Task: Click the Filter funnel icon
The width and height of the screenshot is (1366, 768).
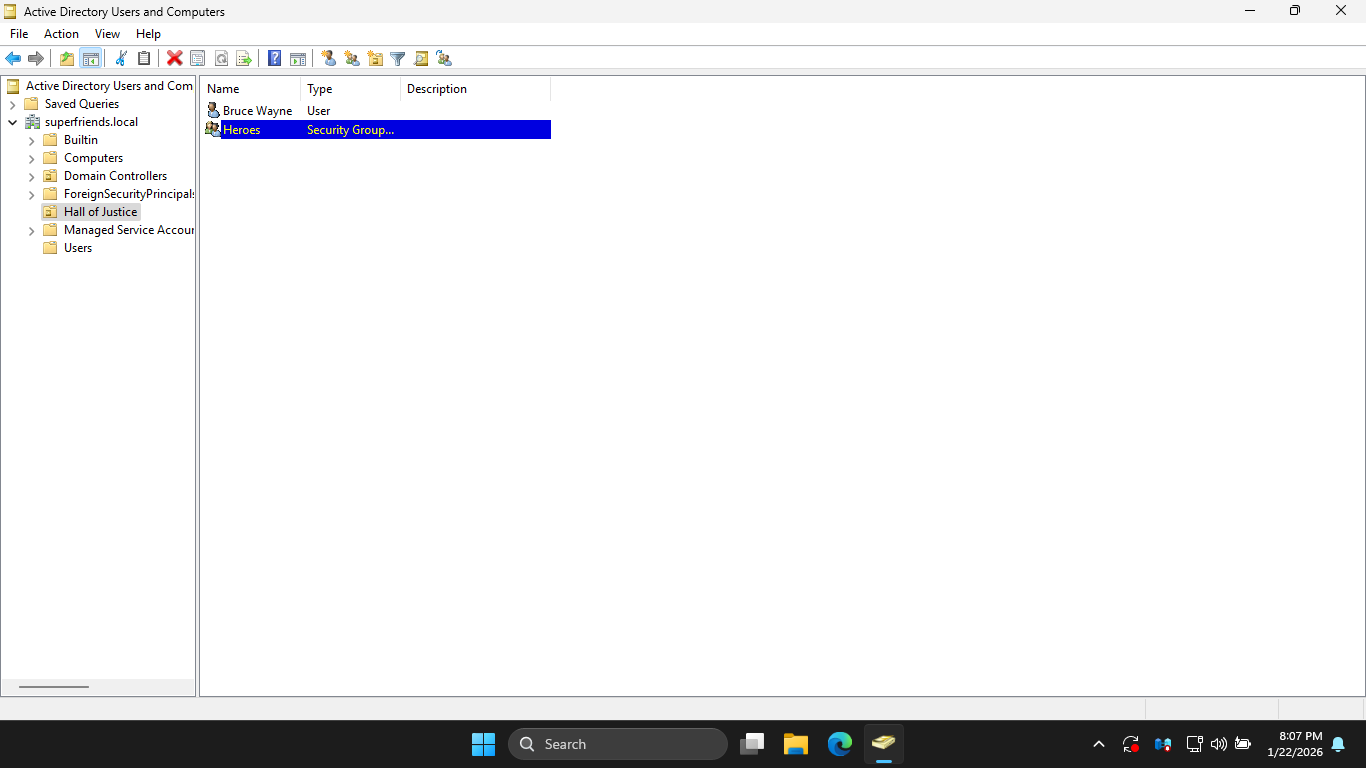Action: 397,59
